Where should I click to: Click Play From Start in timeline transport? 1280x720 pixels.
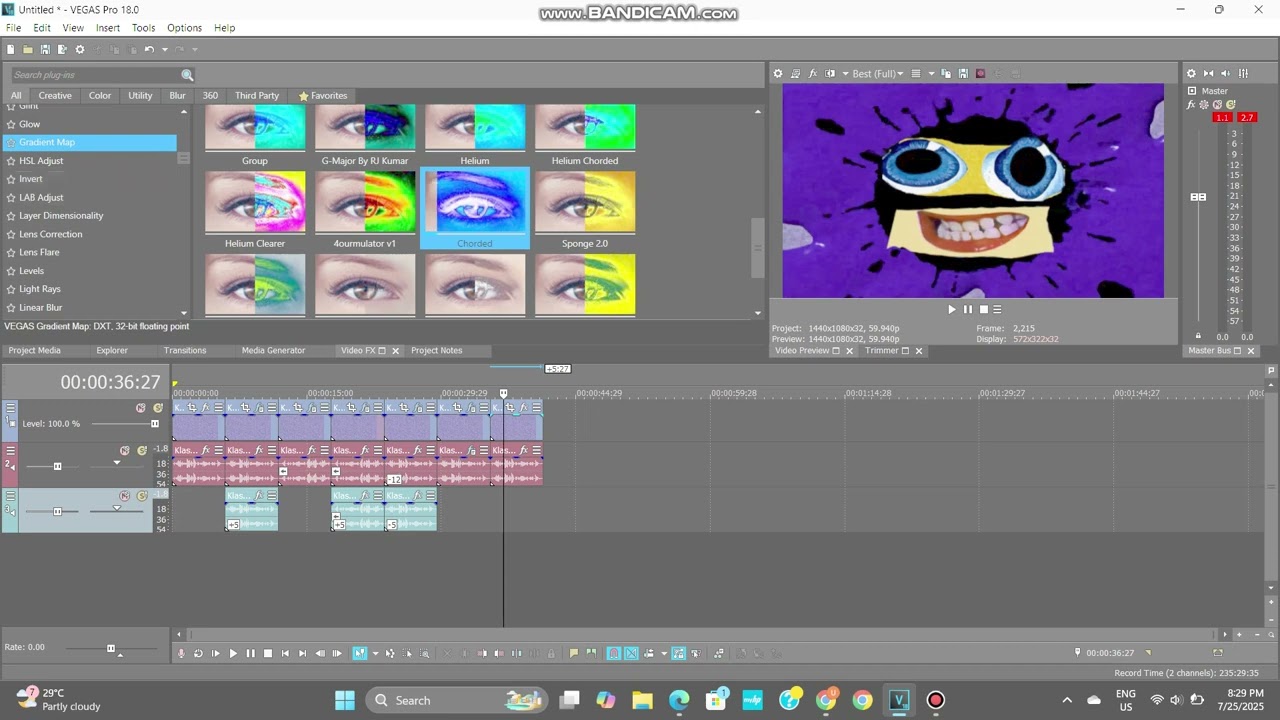pyautogui.click(x=215, y=653)
